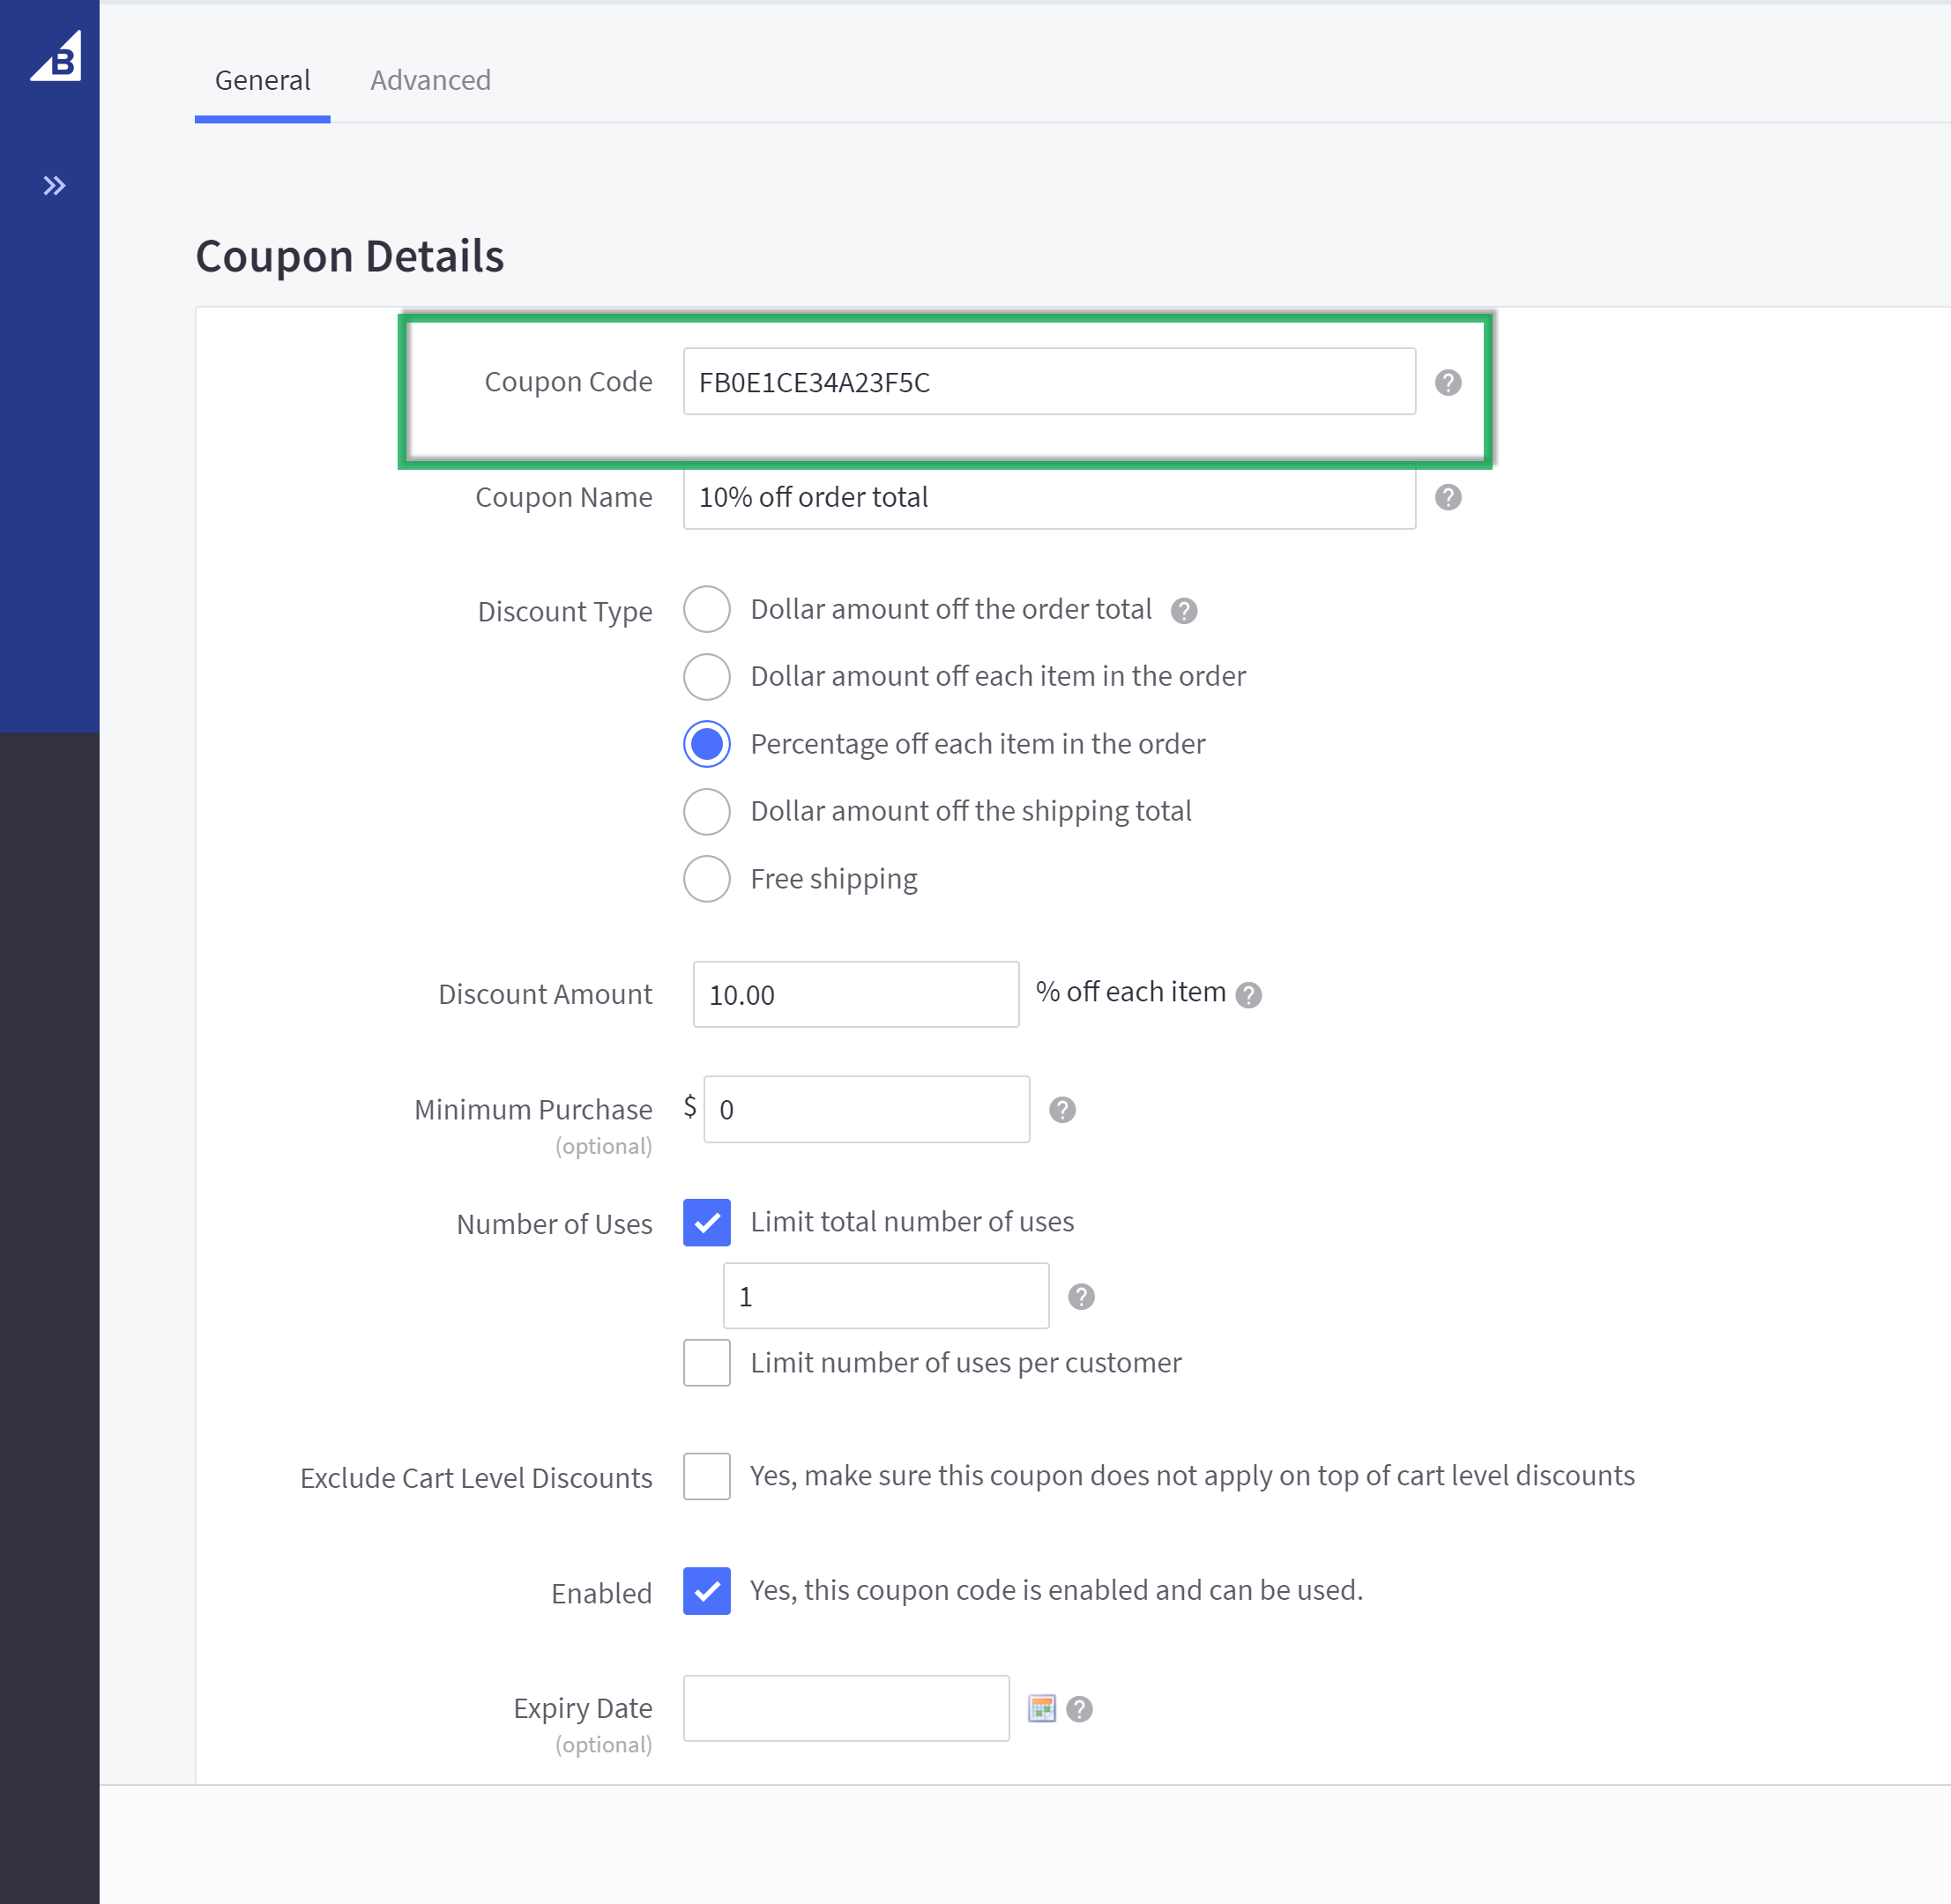The width and height of the screenshot is (1951, 1904).
Task: Open help beside Dollar amount off order total
Action: pos(1185,610)
